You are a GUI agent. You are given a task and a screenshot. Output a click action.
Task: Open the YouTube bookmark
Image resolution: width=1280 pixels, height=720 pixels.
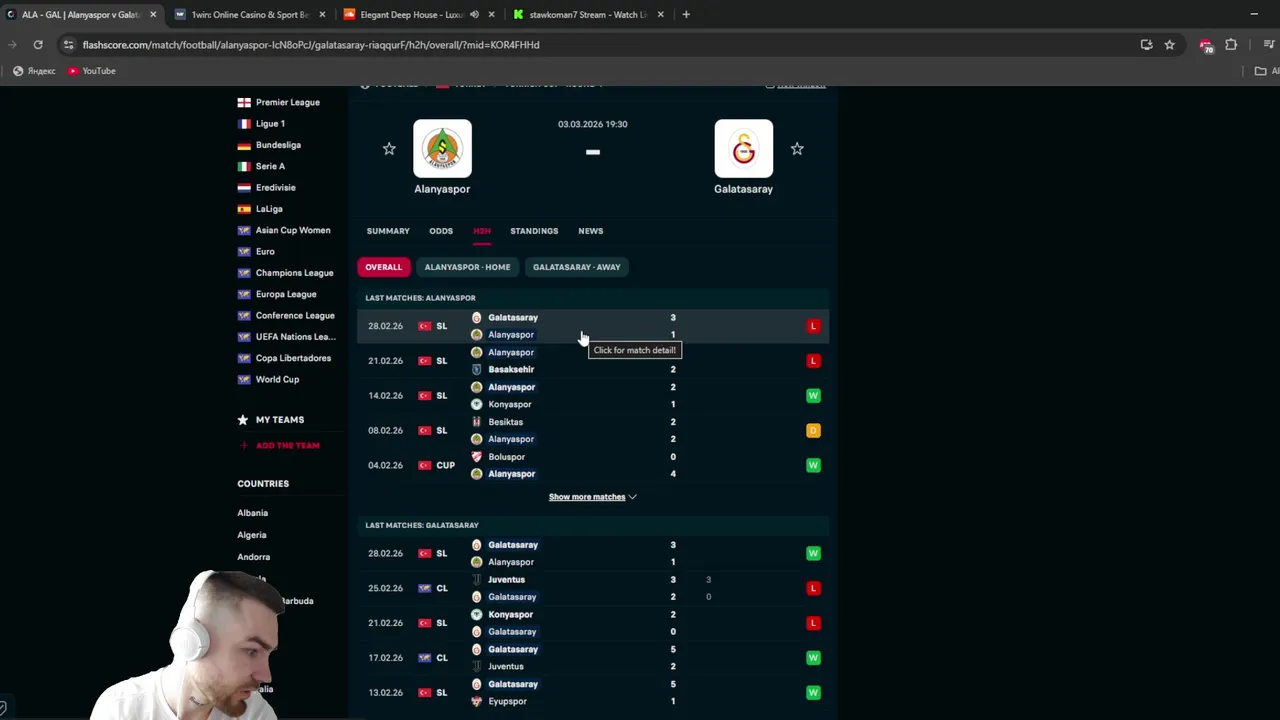click(x=91, y=71)
